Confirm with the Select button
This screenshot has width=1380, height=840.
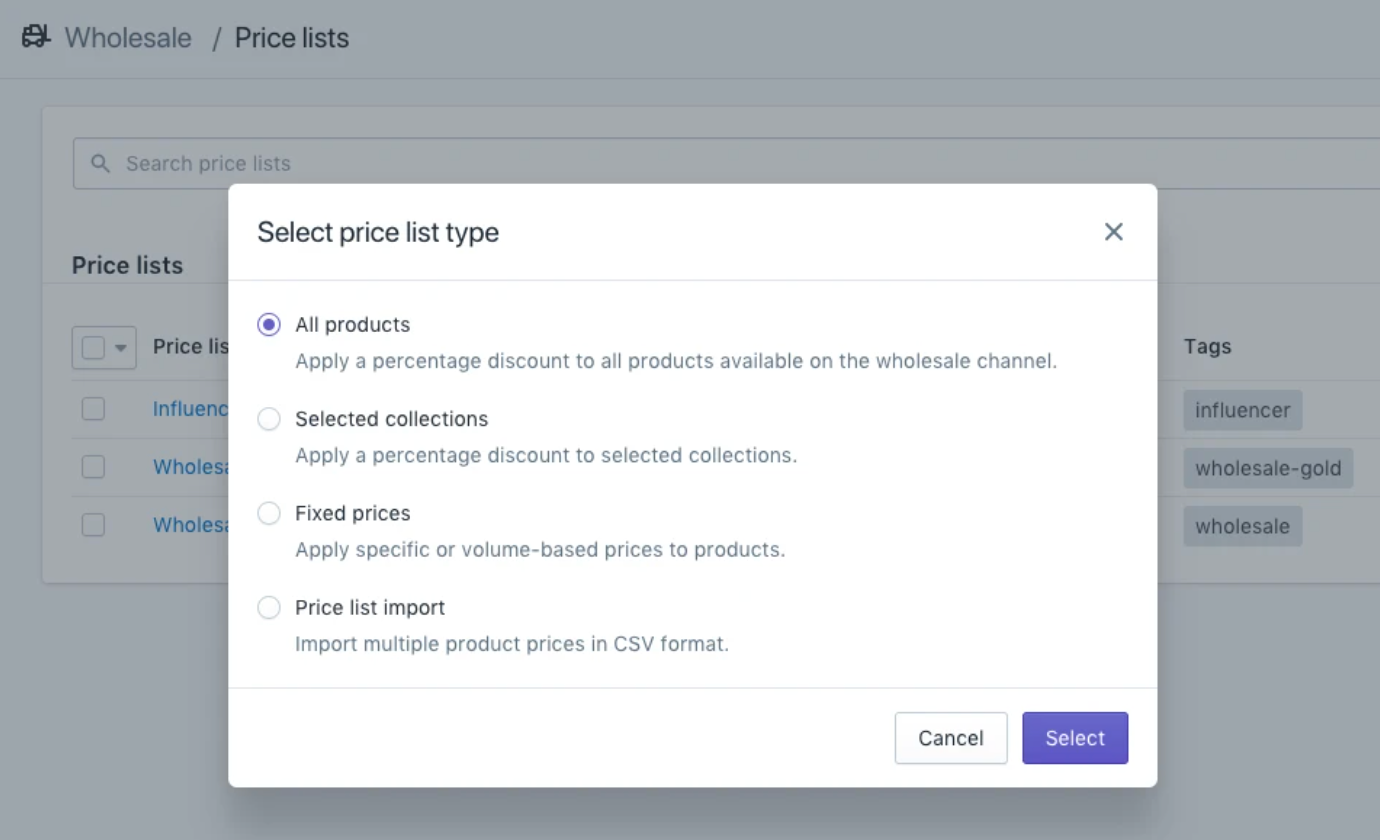(1074, 738)
